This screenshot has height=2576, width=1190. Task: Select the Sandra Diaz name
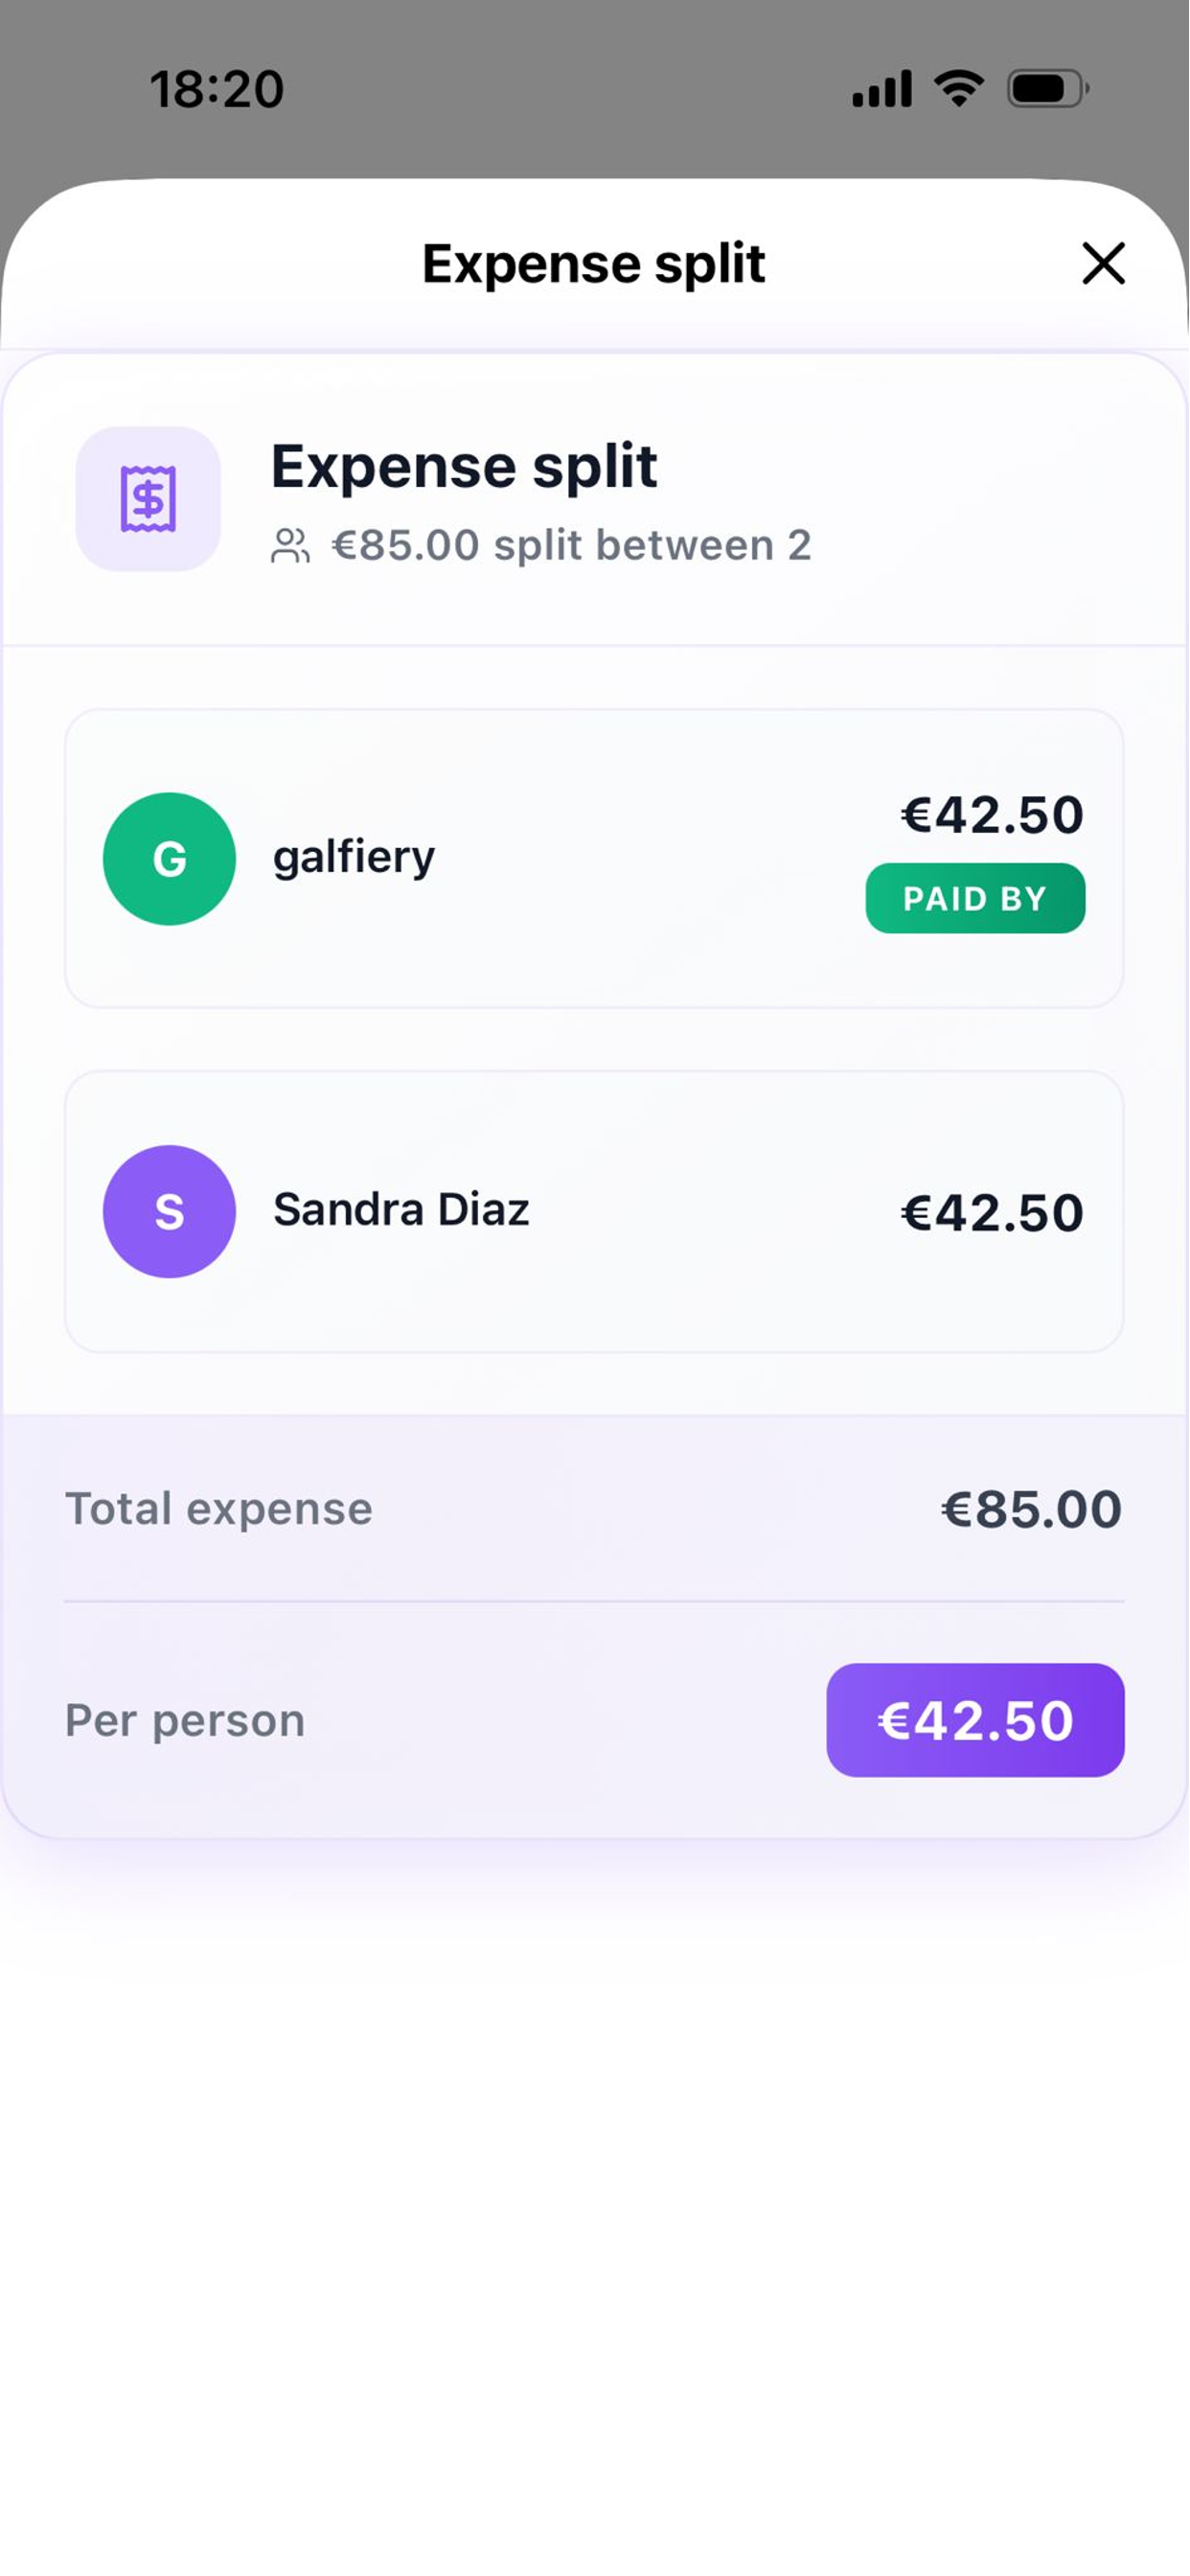(x=401, y=1210)
